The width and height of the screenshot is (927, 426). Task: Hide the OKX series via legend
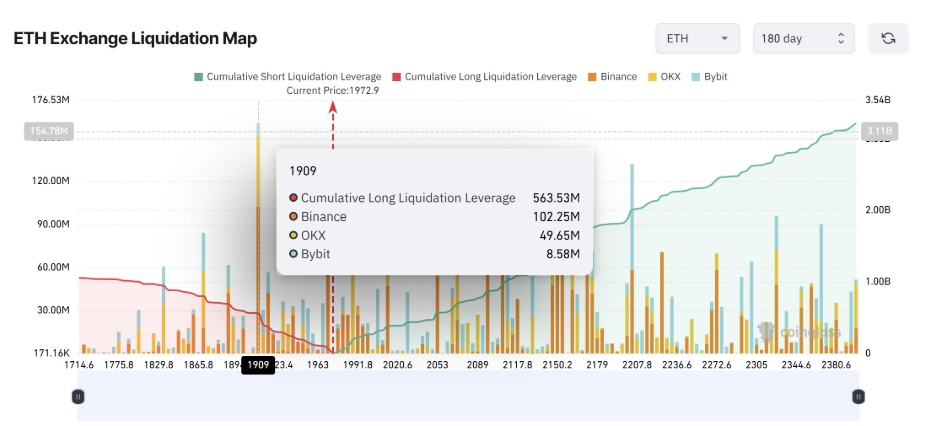pyautogui.click(x=664, y=77)
